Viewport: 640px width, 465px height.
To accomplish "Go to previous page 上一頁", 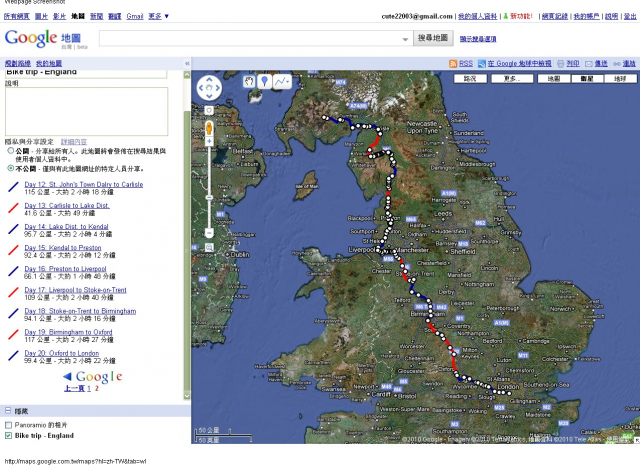I will coord(74,388).
